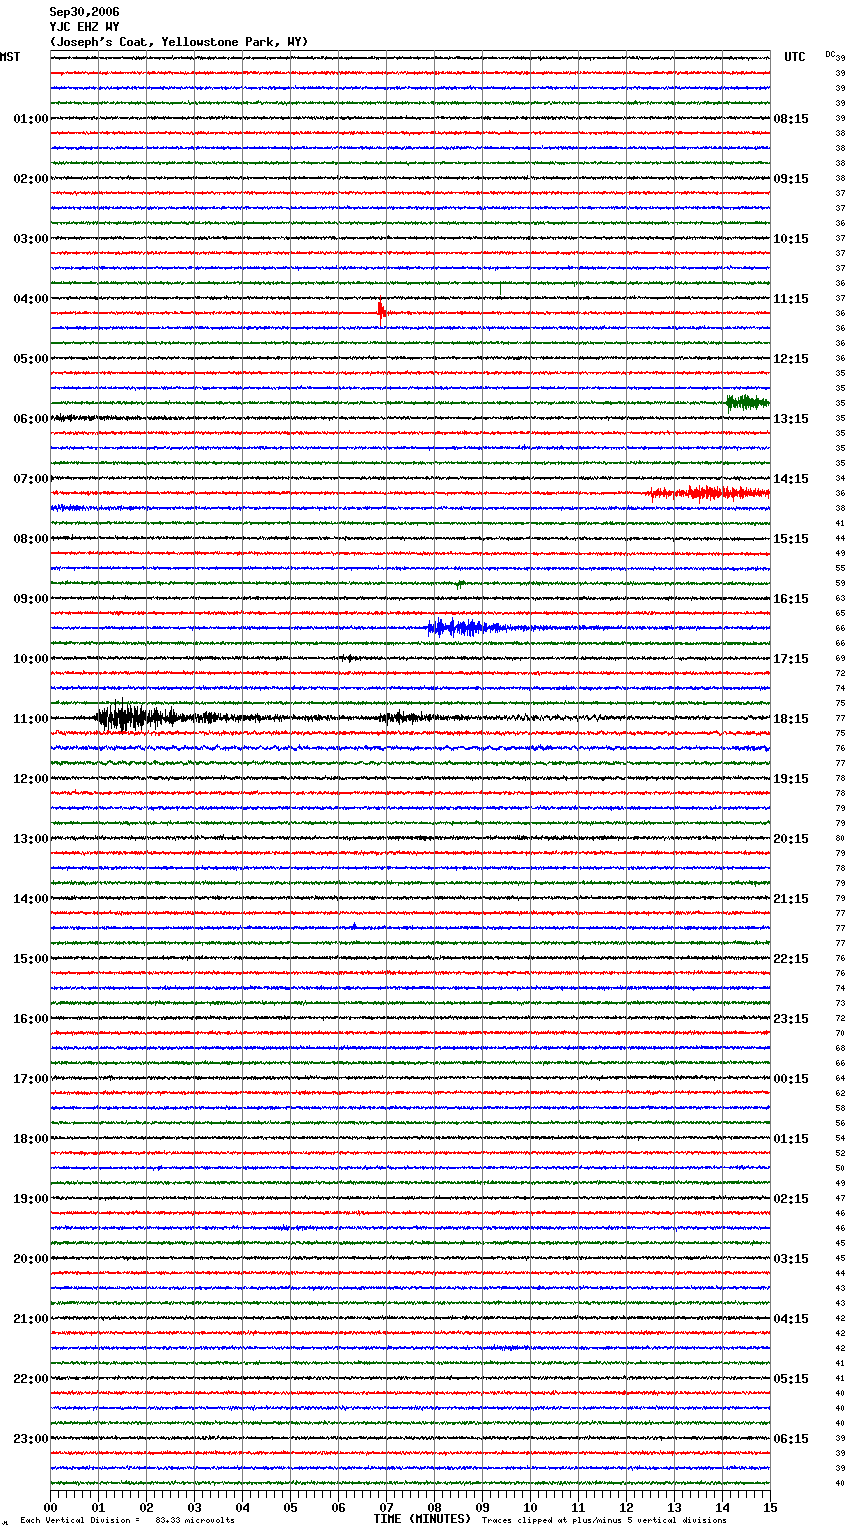Click the 18:15 UTC time label
Screen dimensions: 850x1534
(x=791, y=719)
